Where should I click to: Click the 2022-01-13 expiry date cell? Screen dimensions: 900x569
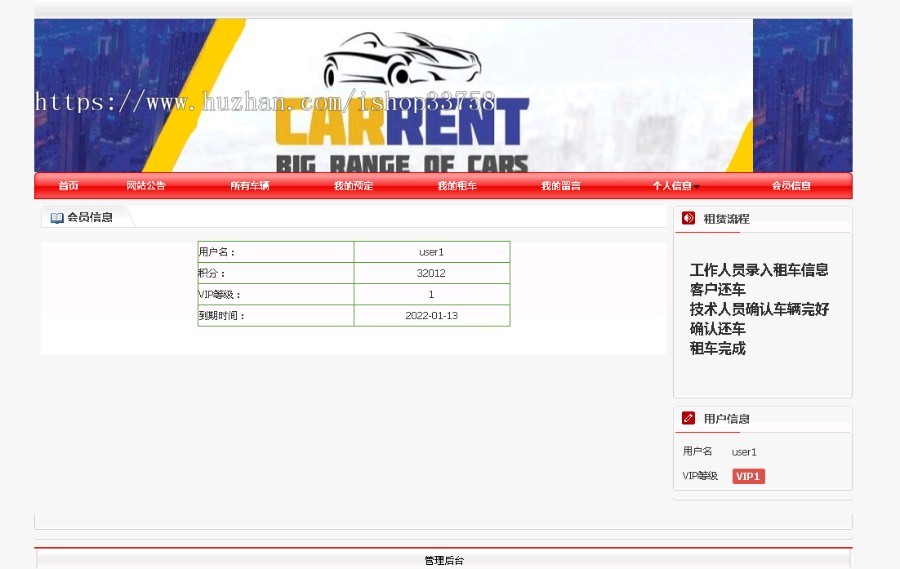tap(432, 315)
